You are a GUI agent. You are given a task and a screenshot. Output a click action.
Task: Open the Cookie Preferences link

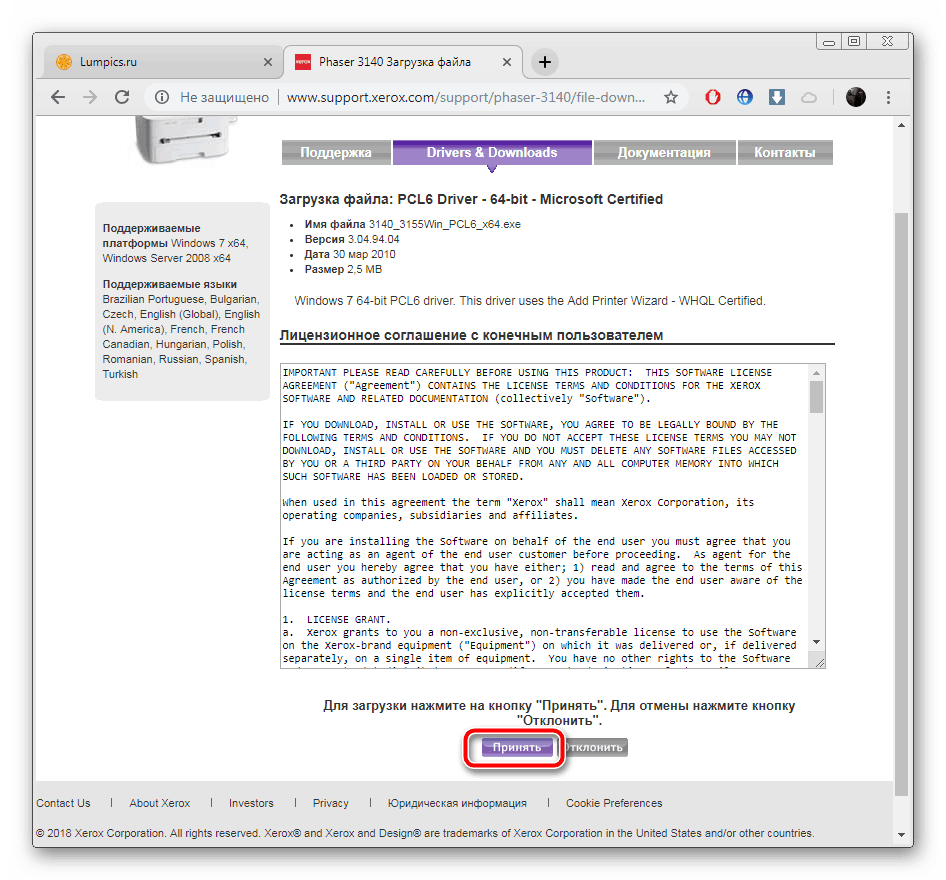pos(614,803)
